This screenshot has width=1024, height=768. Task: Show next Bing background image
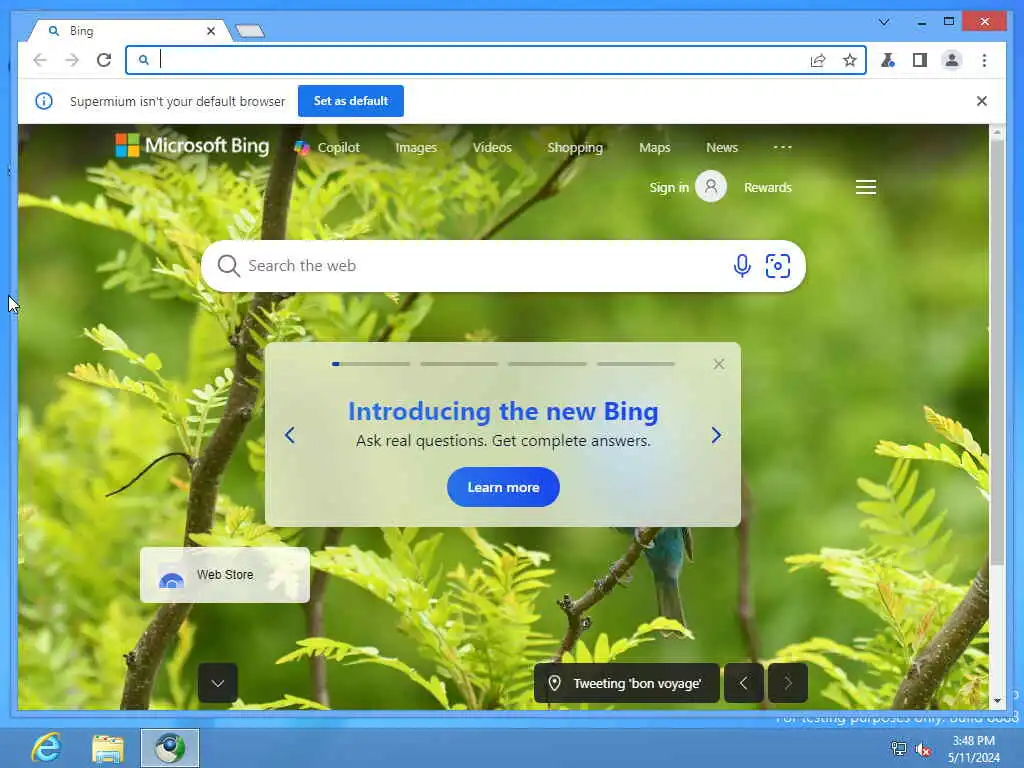(x=788, y=683)
